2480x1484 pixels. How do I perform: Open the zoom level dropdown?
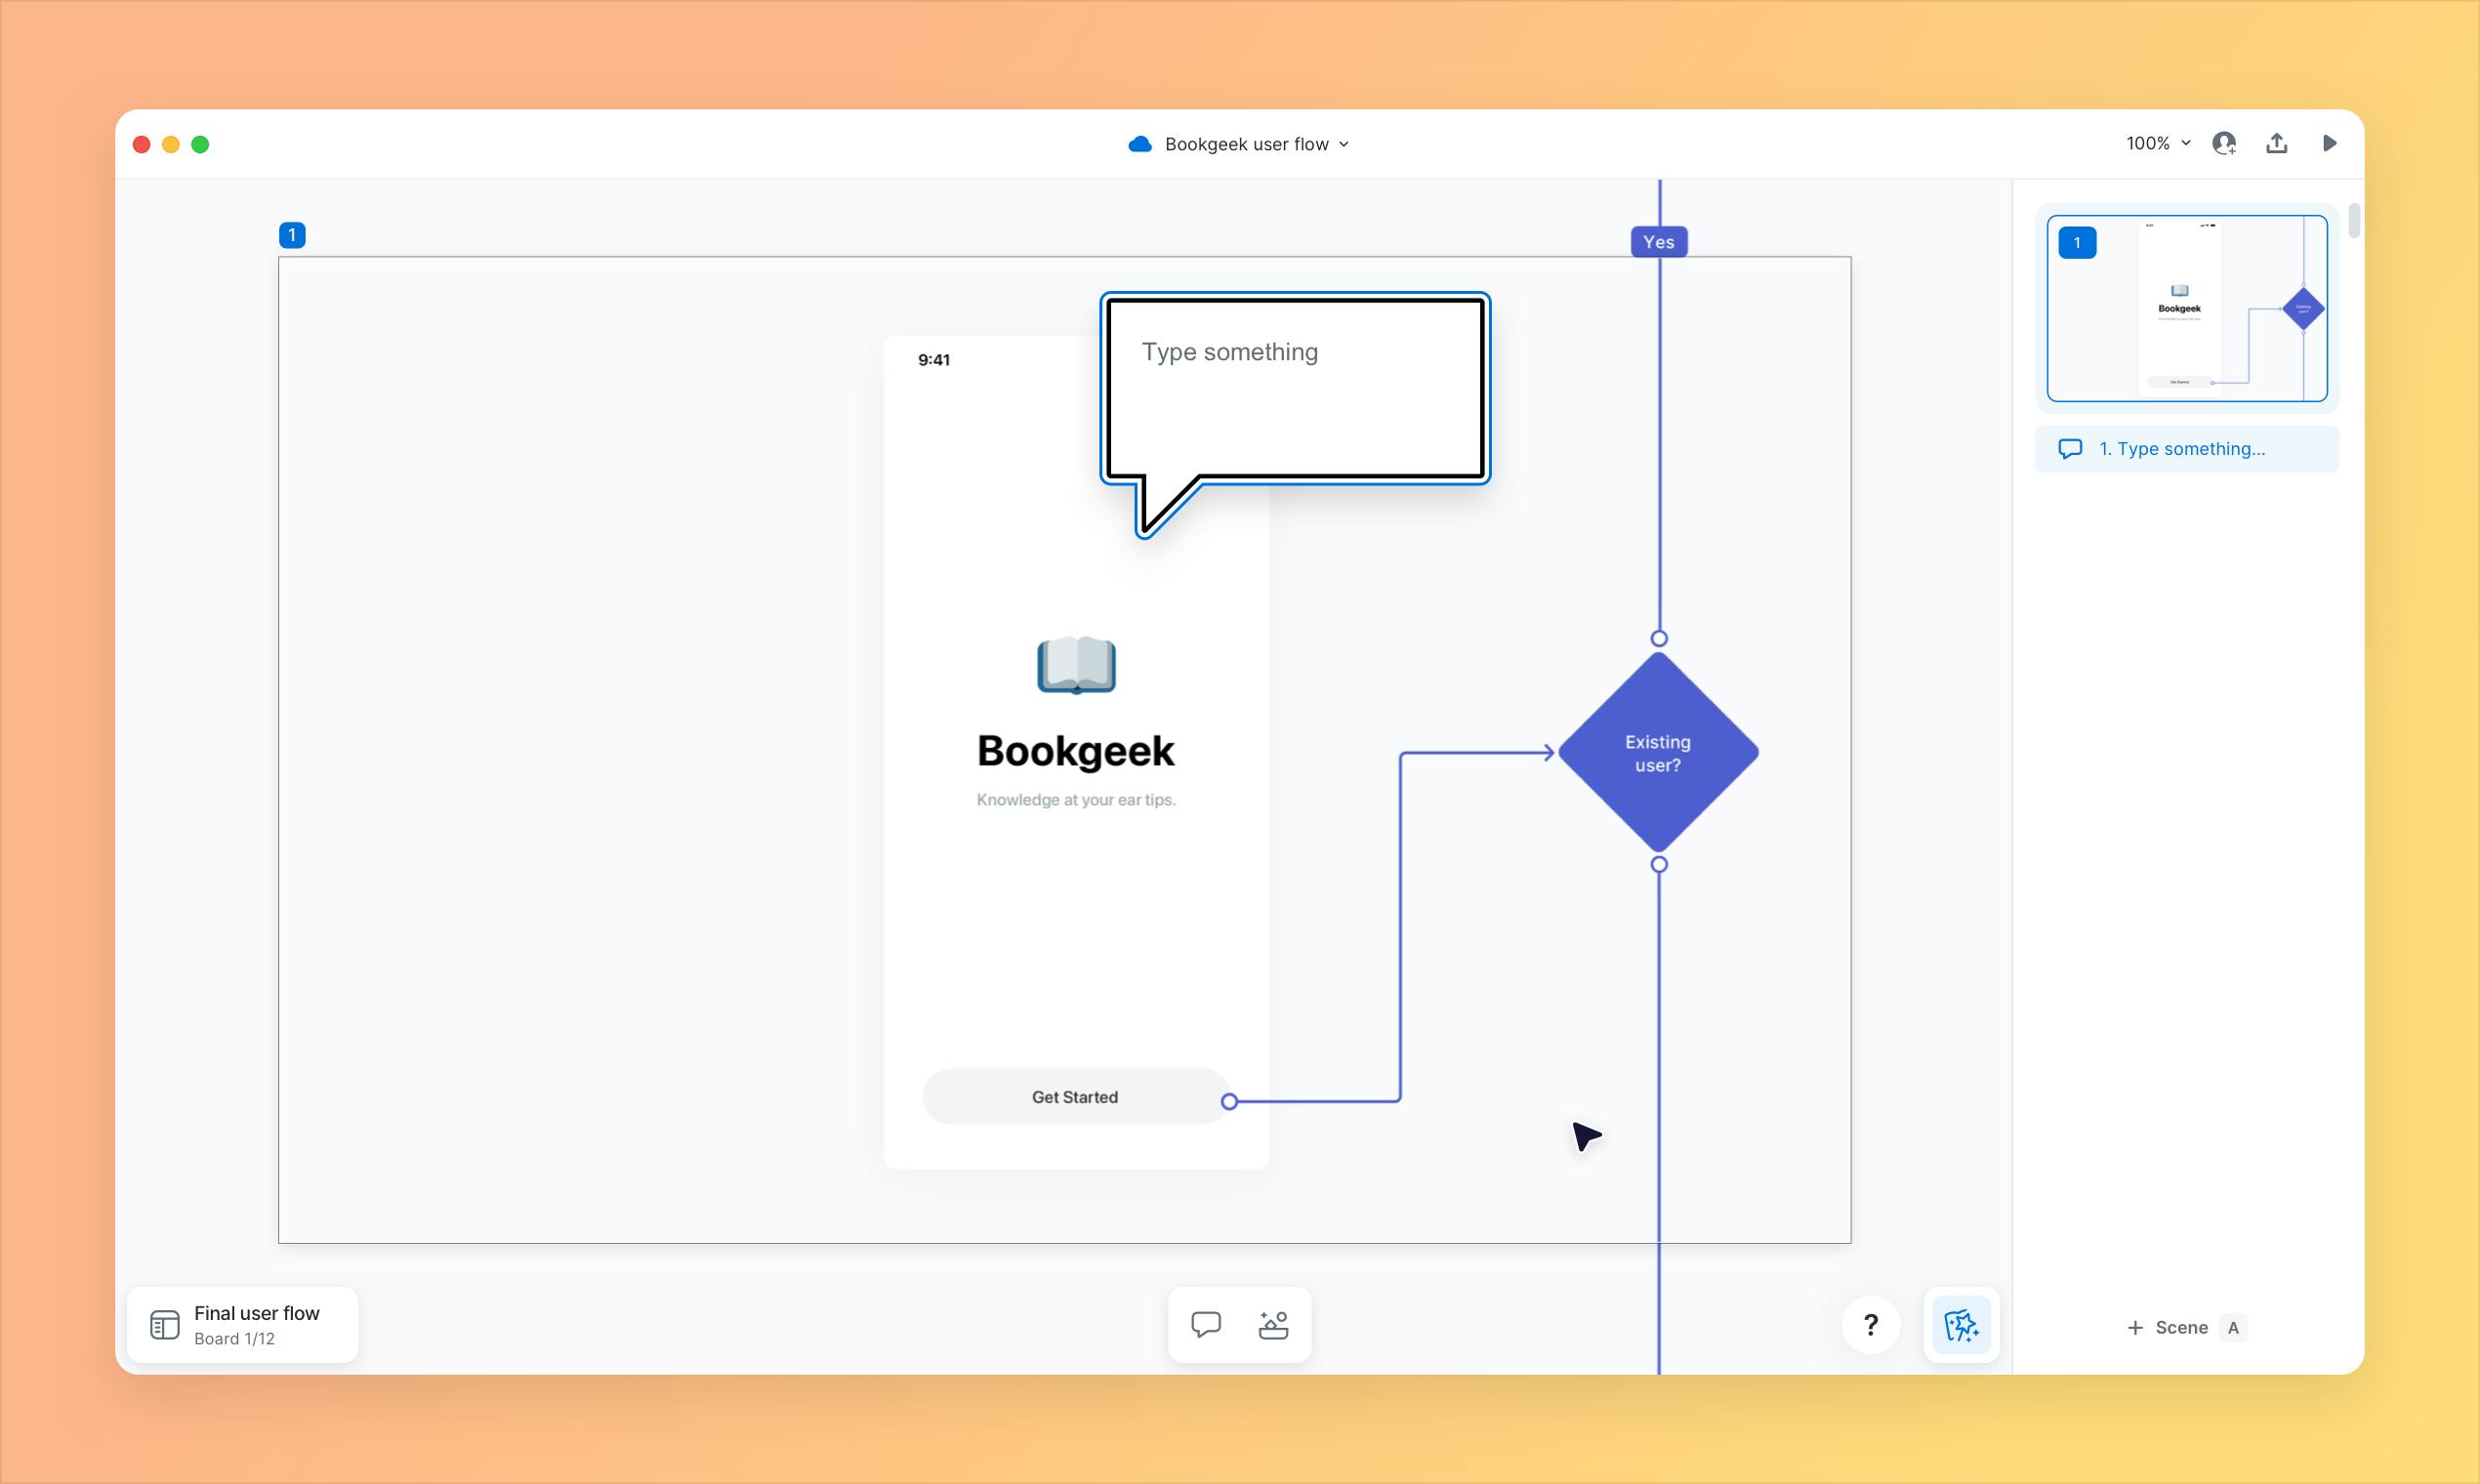pyautogui.click(x=2157, y=143)
